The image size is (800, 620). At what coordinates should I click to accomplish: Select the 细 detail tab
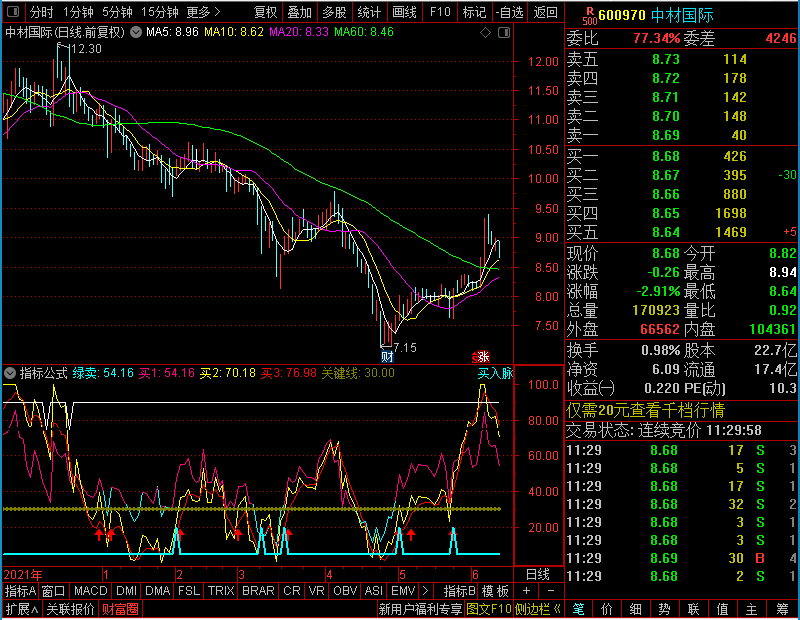635,609
